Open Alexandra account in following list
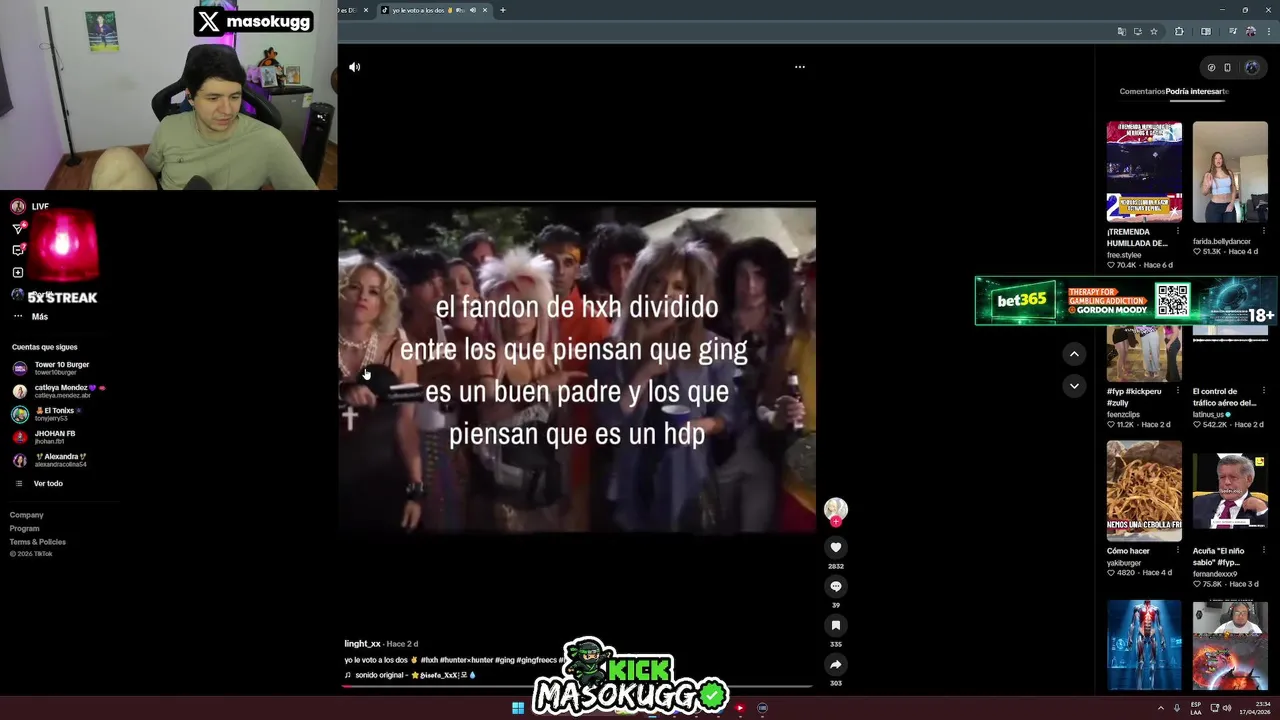This screenshot has width=1280, height=720. point(49,460)
